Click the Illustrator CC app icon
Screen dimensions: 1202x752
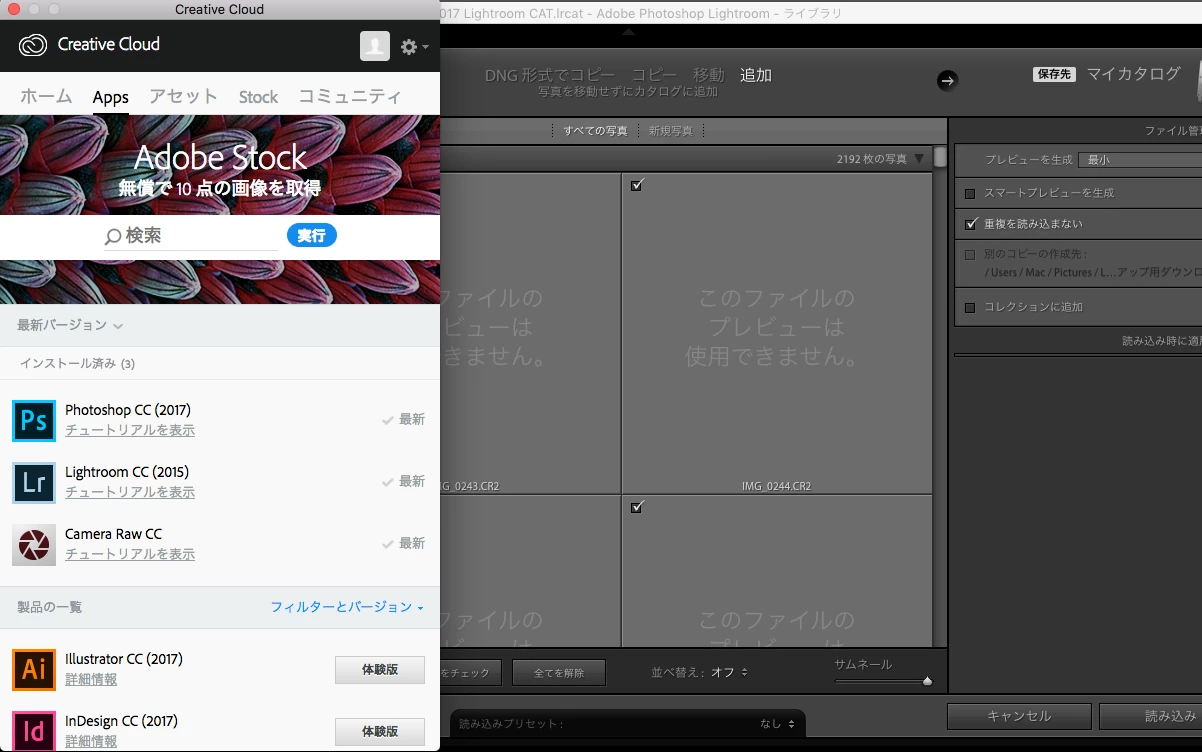(x=34, y=669)
